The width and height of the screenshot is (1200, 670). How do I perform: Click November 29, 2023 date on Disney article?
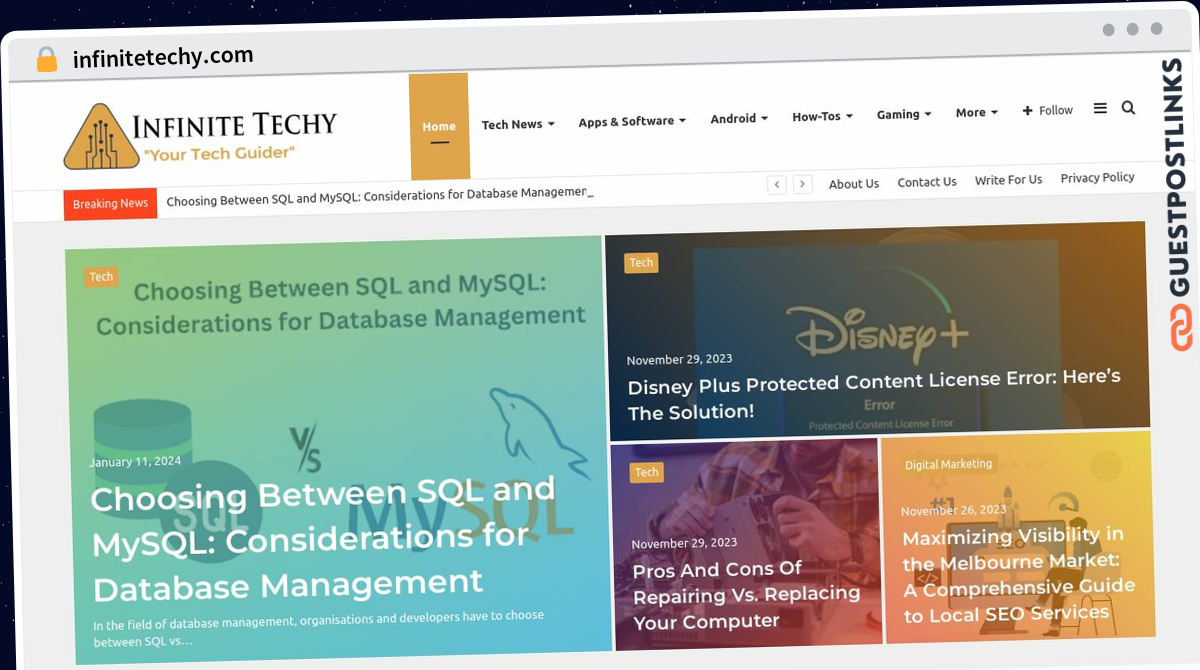(679, 359)
